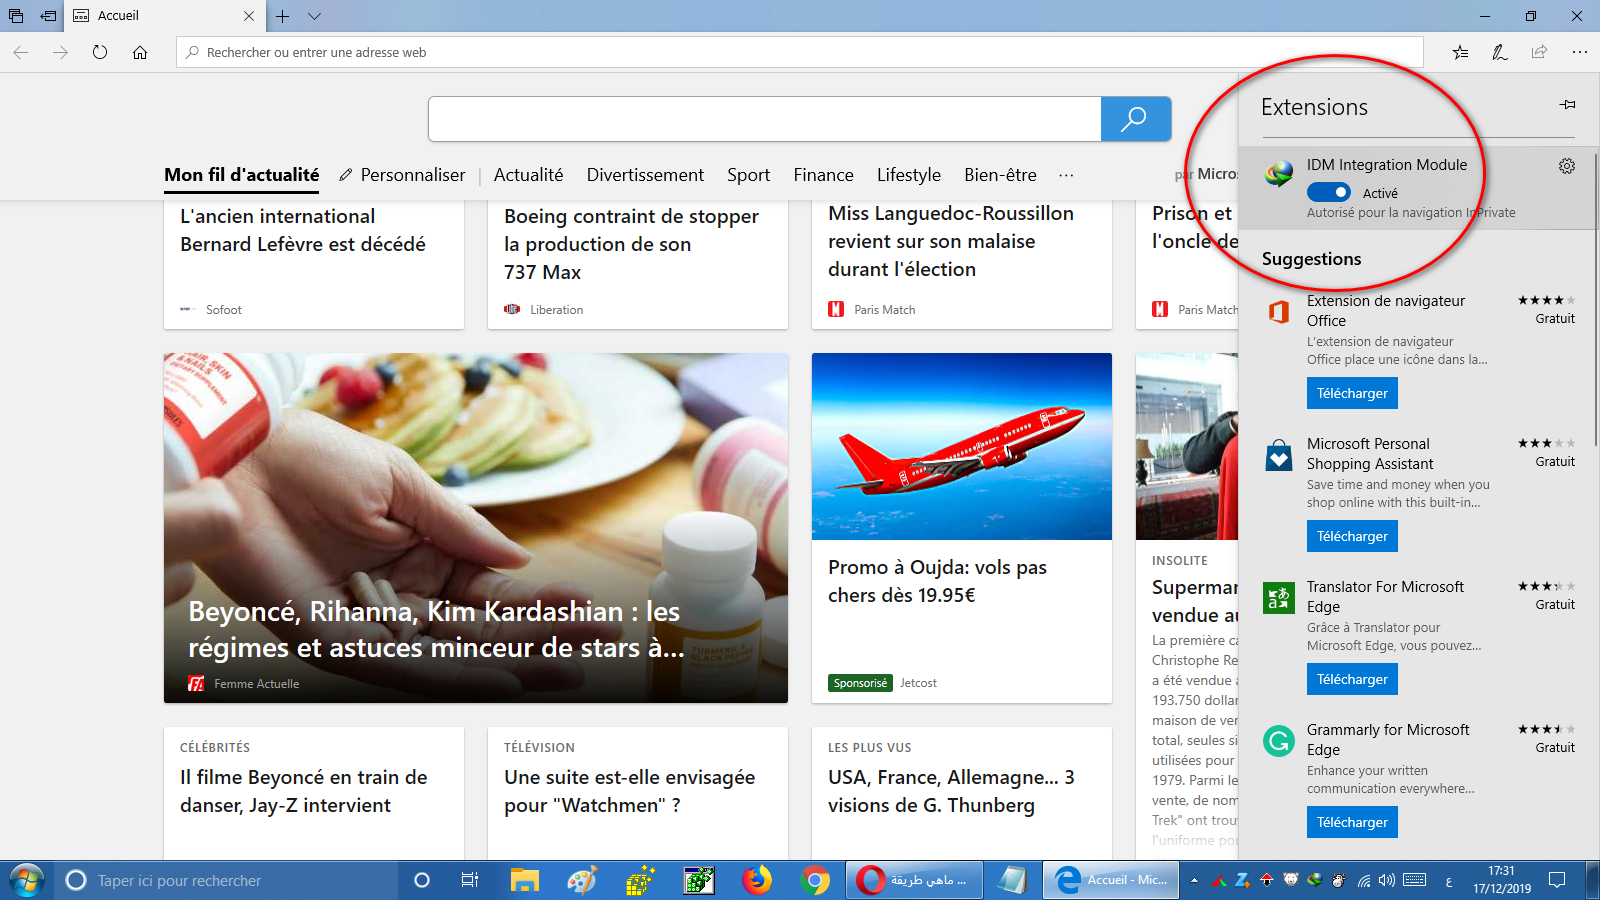Open the Watchmen suite article

[x=630, y=791]
